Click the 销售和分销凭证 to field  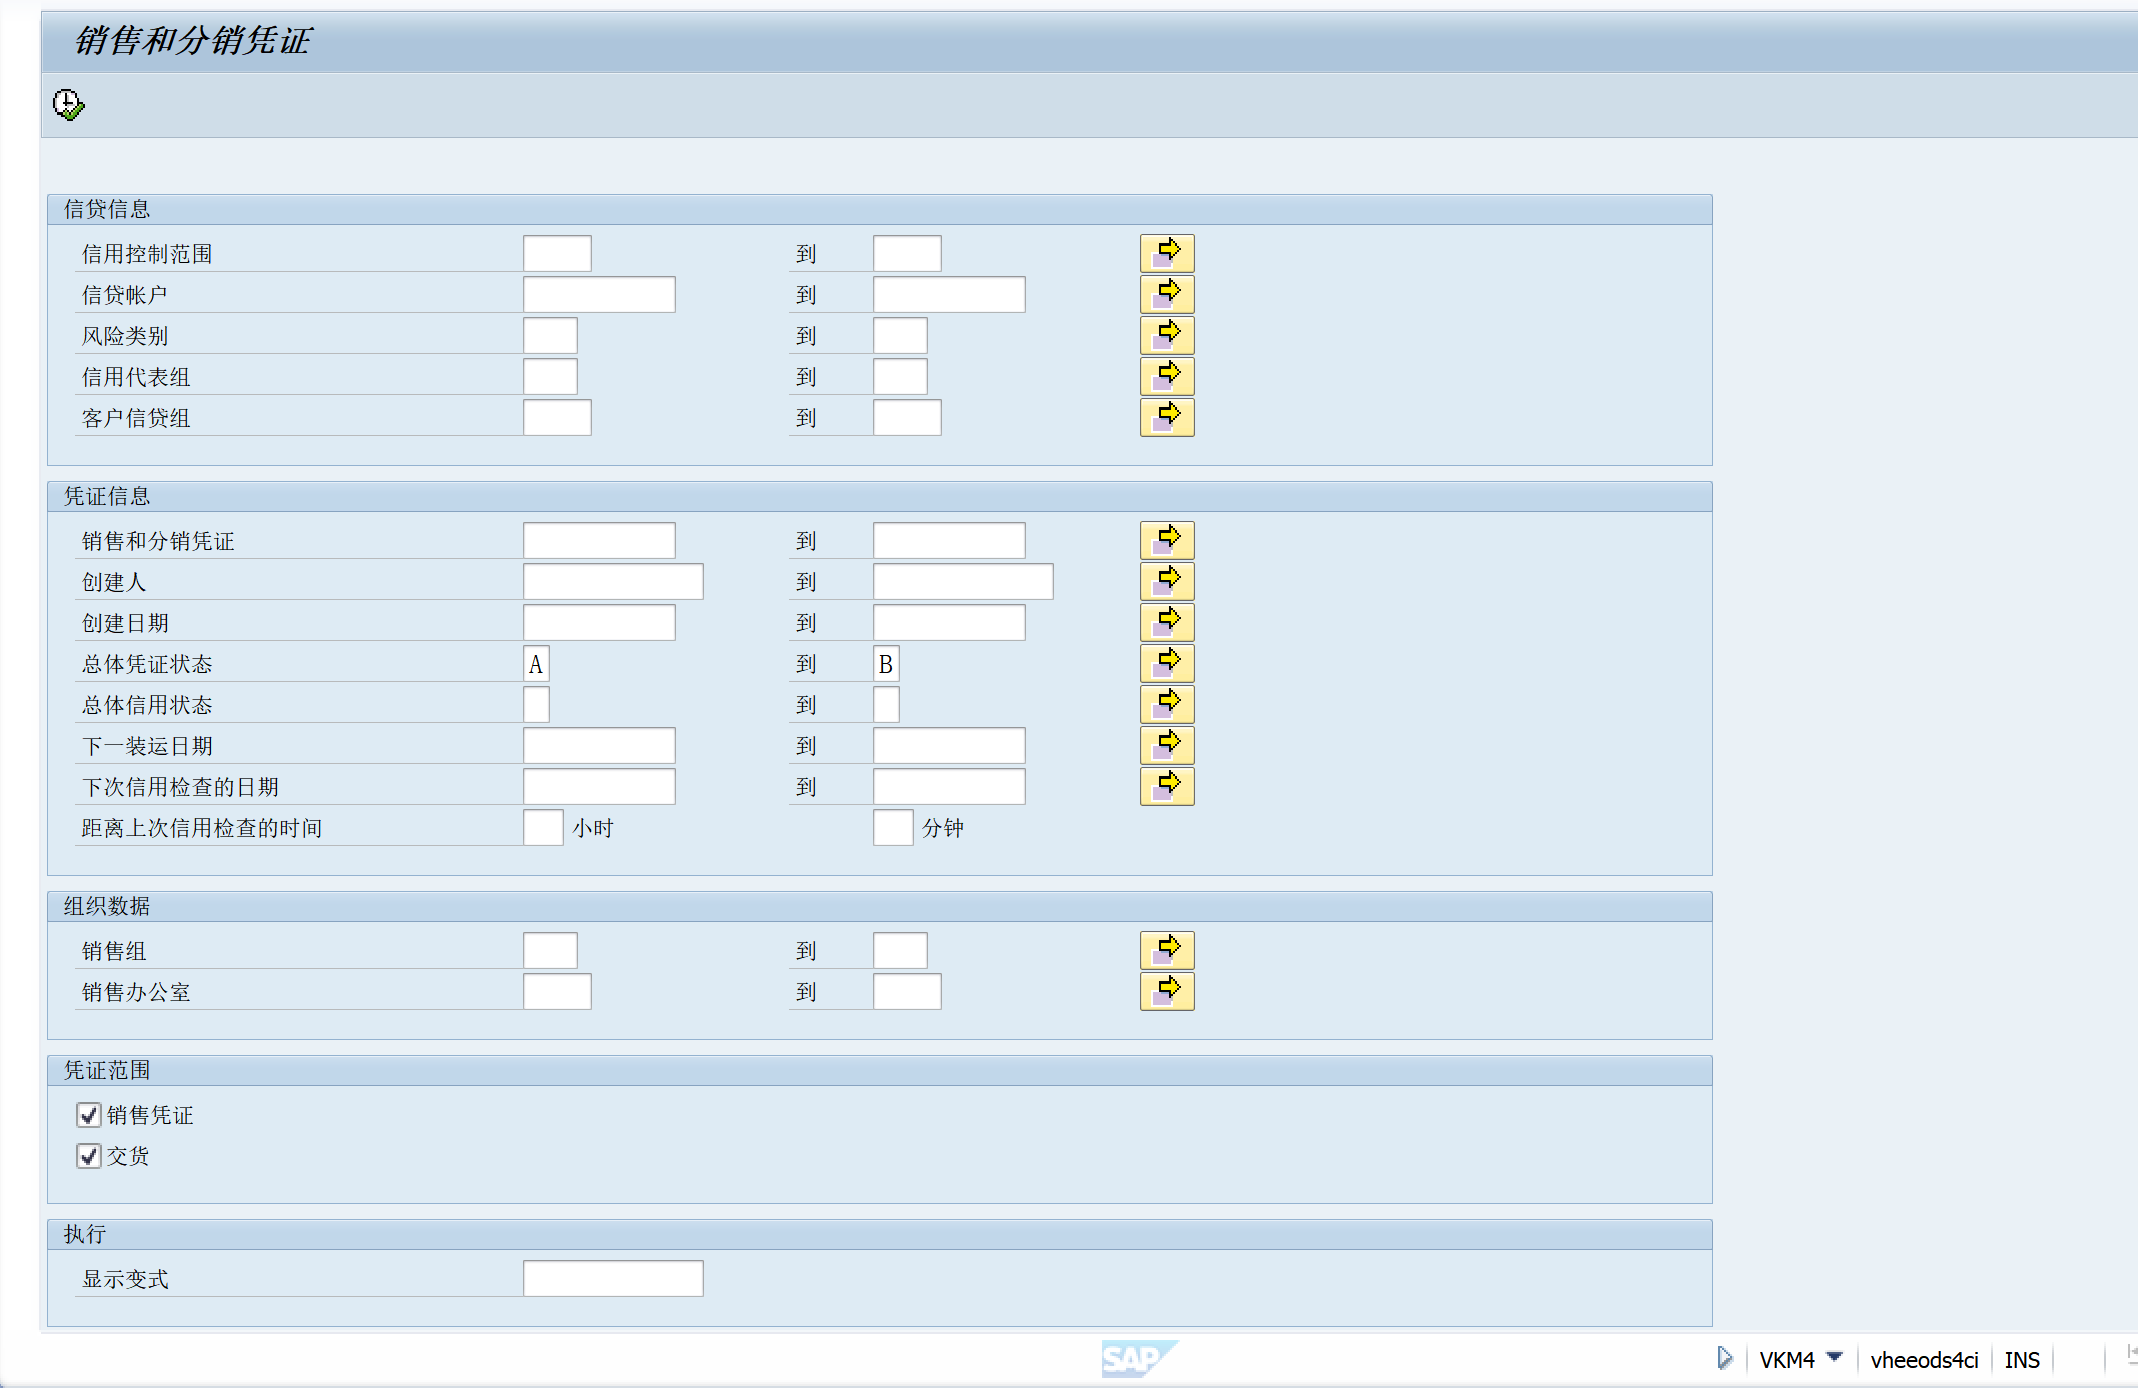(x=949, y=540)
